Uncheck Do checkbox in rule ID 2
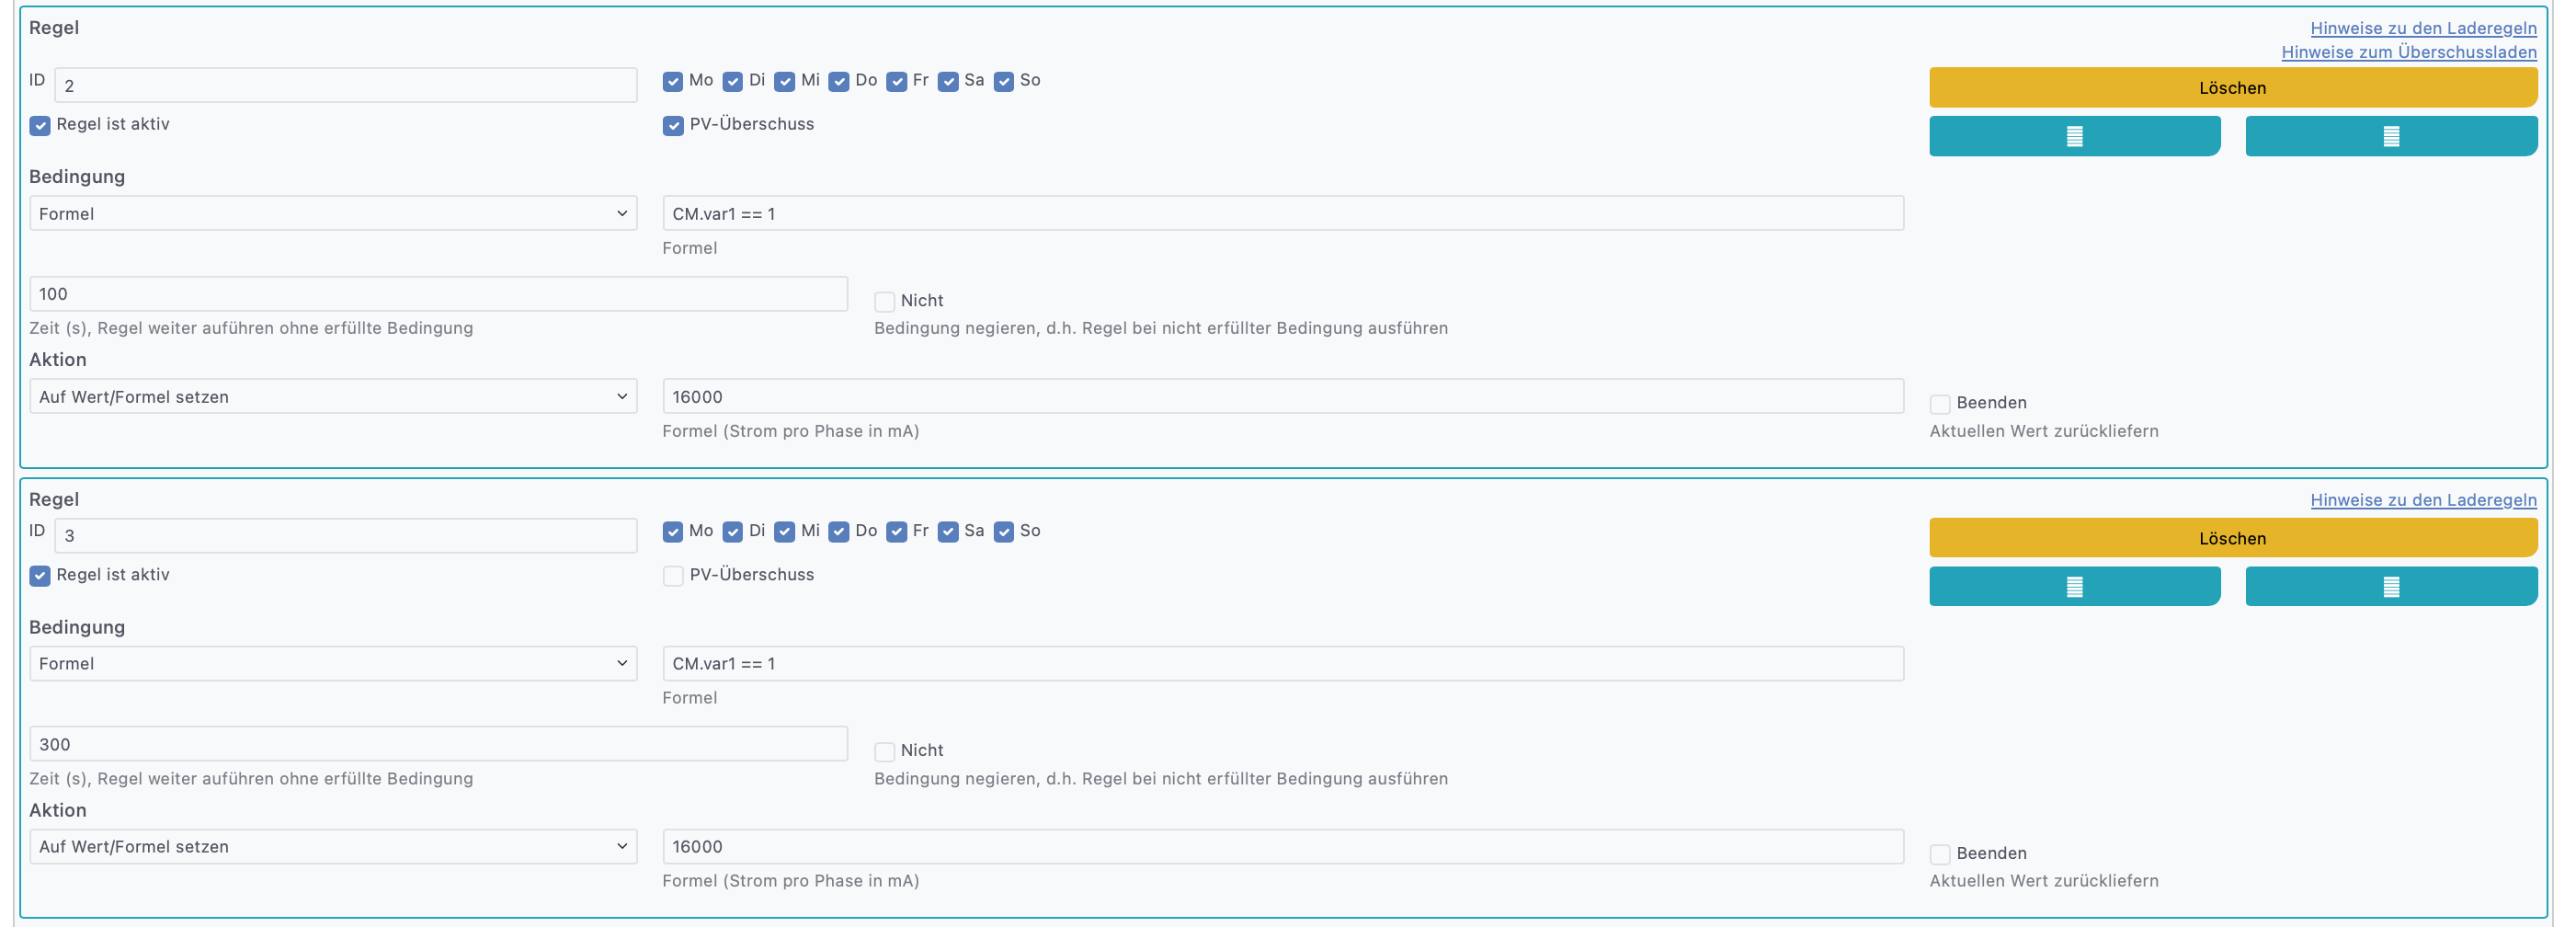Image resolution: width=2576 pixels, height=927 pixels. 839,81
